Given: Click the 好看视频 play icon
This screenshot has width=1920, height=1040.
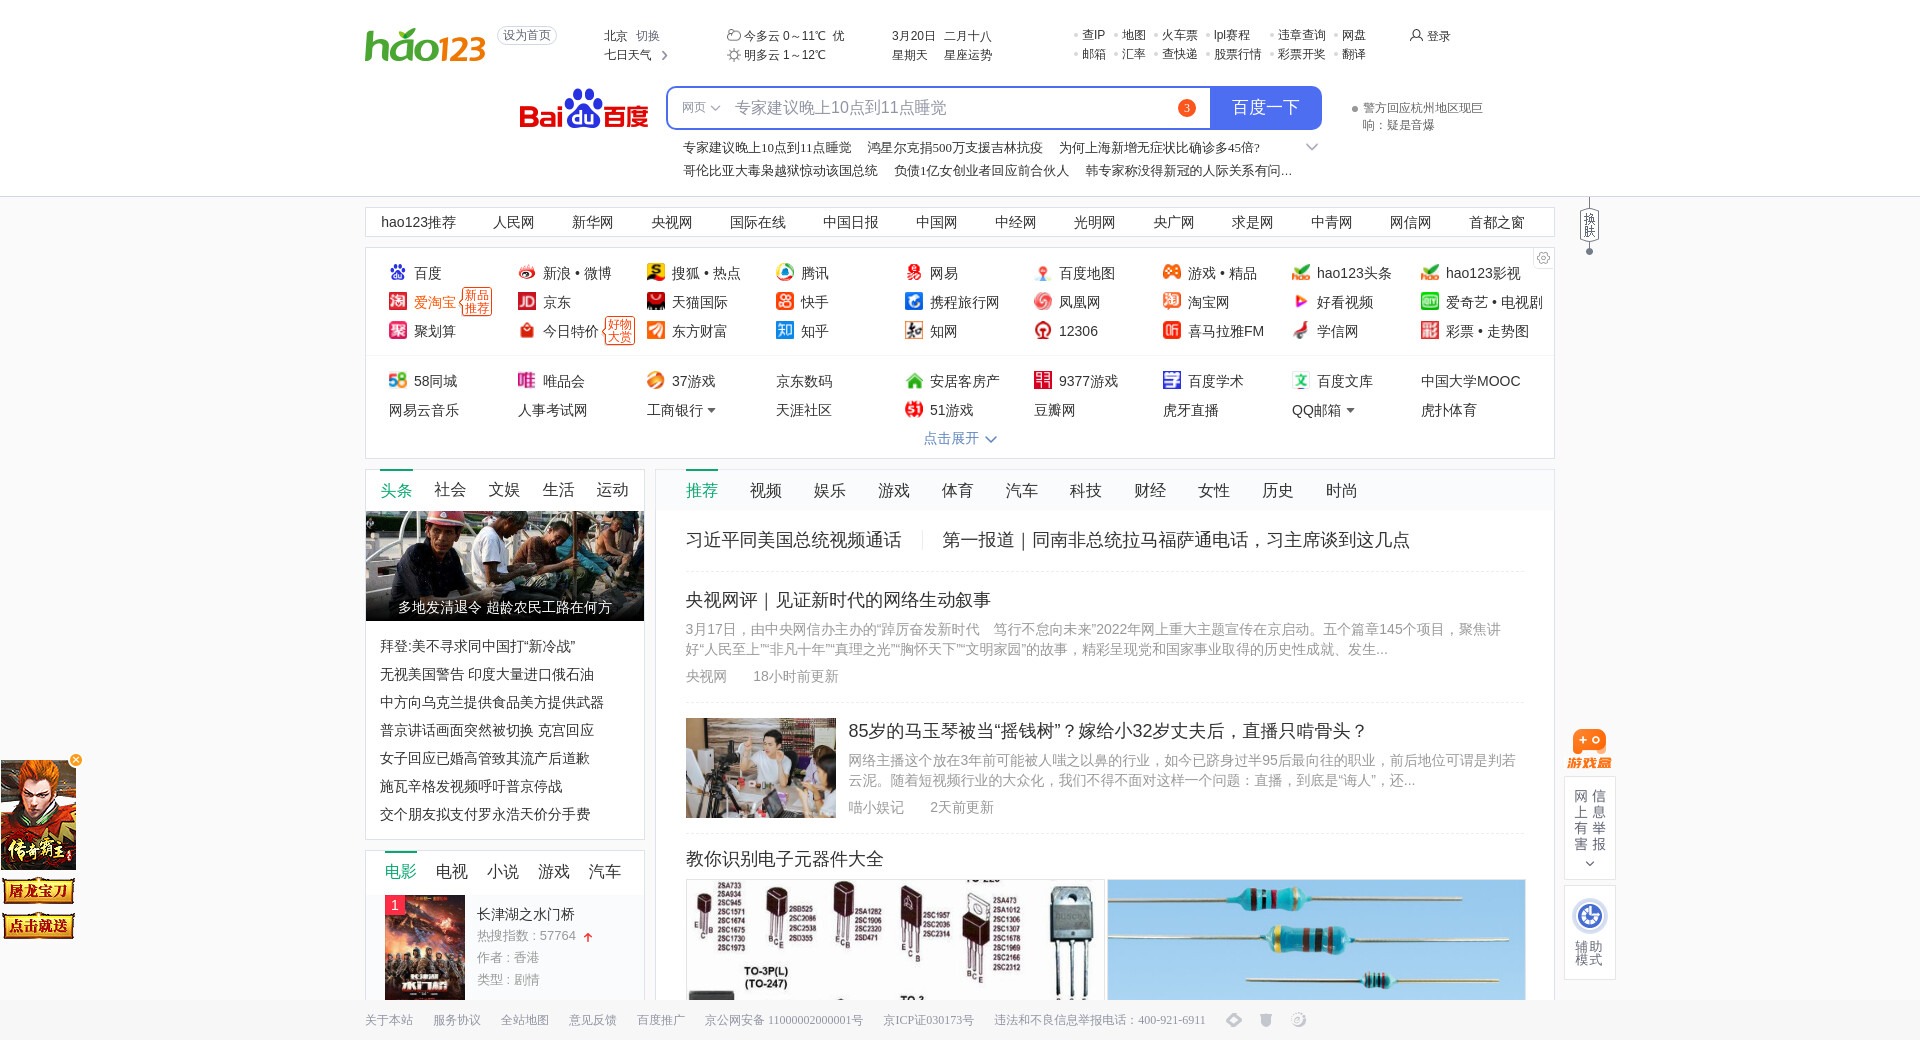Looking at the screenshot, I should tap(1301, 302).
